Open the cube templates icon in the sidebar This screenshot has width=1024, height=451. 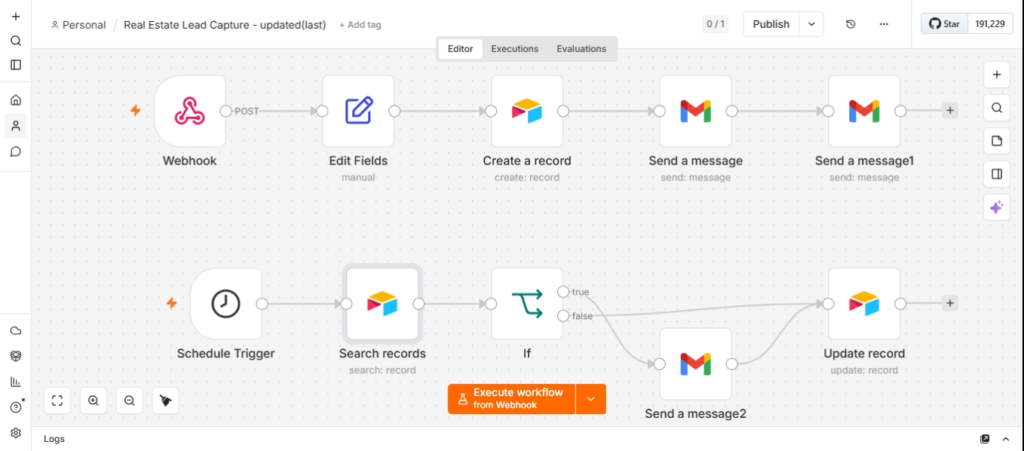pyautogui.click(x=16, y=356)
